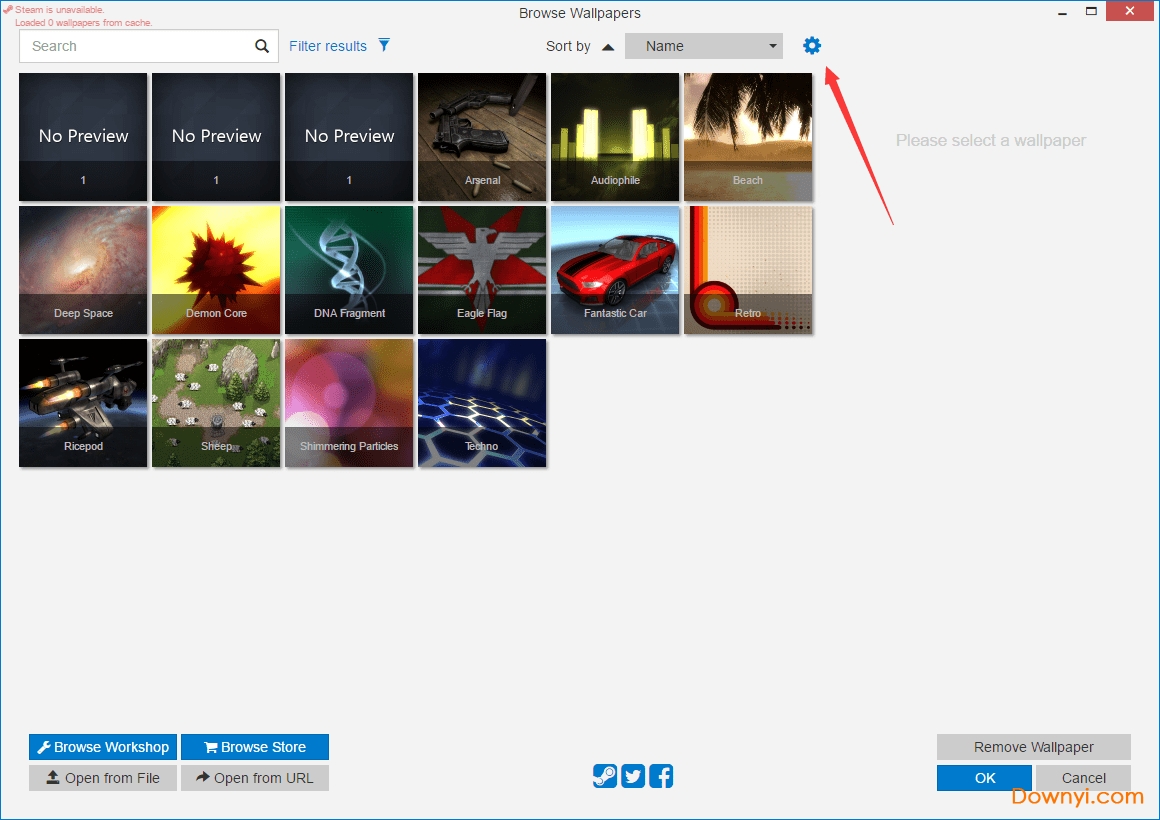This screenshot has height=820, width=1160.
Task: Open the Name sorting dropdown
Action: [703, 45]
